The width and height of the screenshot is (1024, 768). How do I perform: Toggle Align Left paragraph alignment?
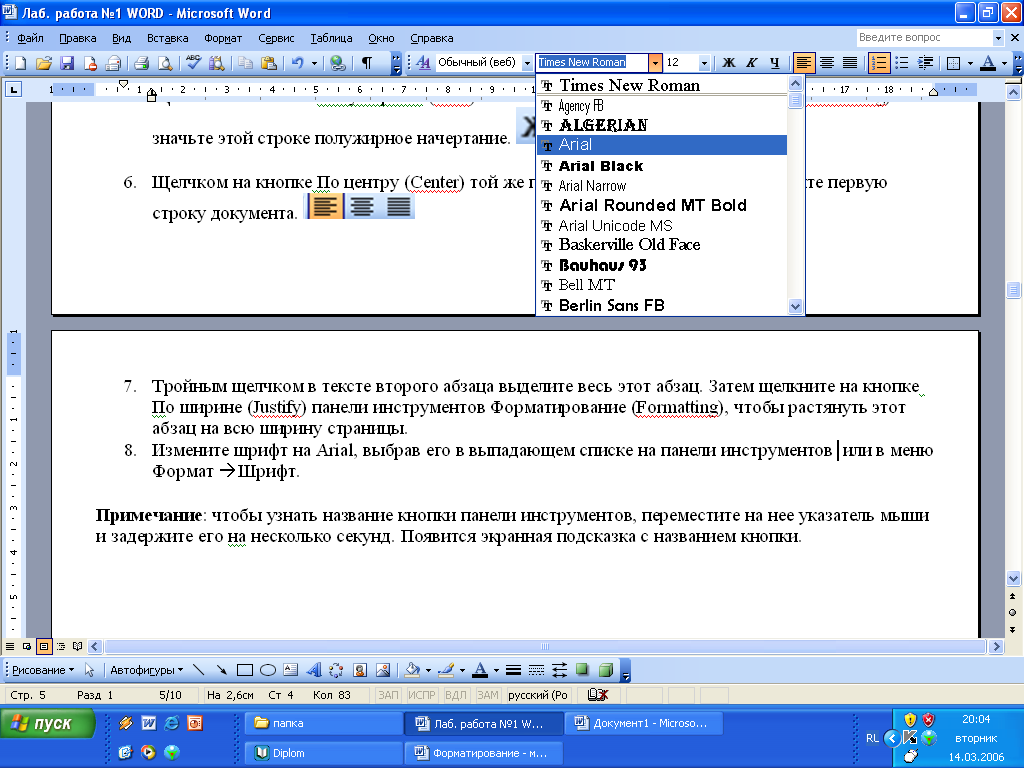coord(803,63)
